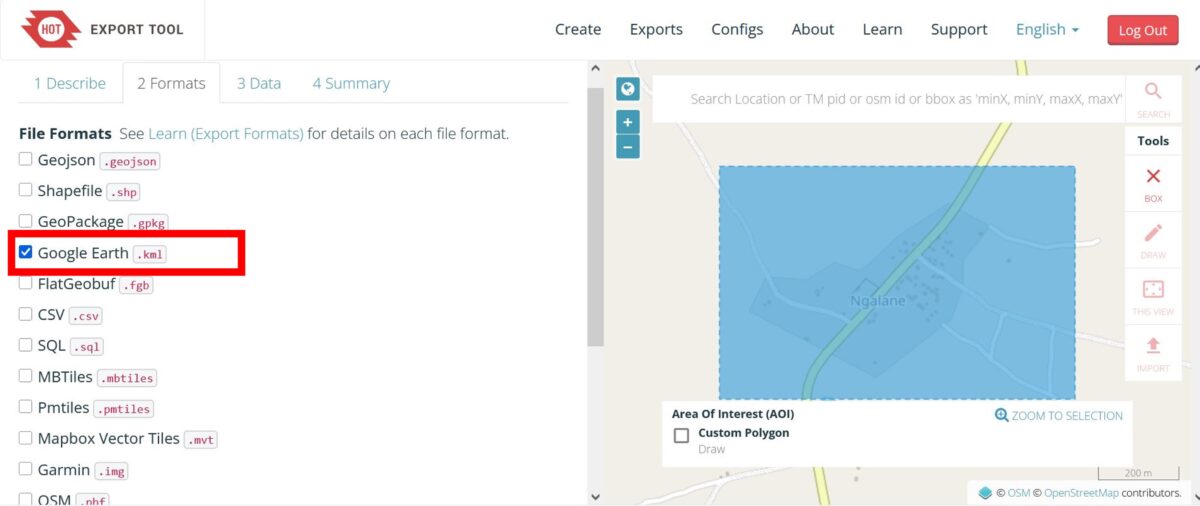The width and height of the screenshot is (1200, 506).
Task: Open the Create menu item
Action: point(578,29)
